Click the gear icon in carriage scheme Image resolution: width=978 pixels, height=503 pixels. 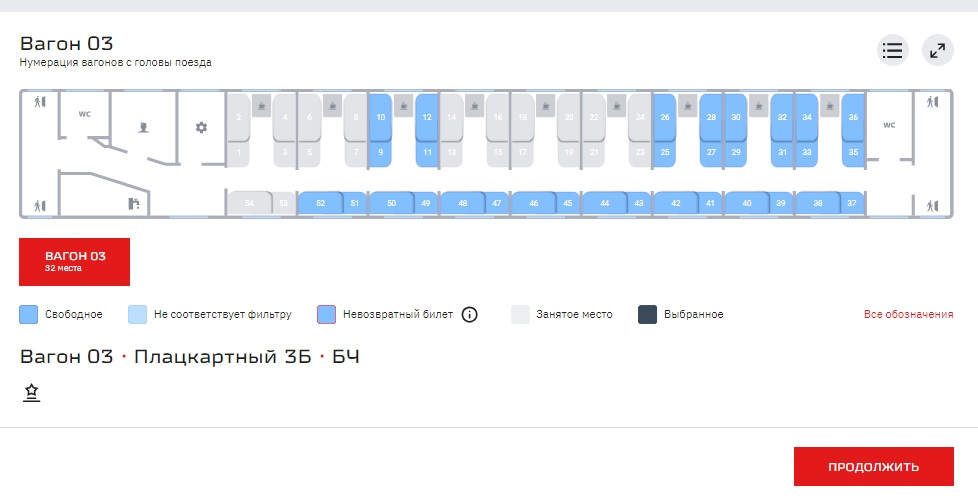click(201, 127)
